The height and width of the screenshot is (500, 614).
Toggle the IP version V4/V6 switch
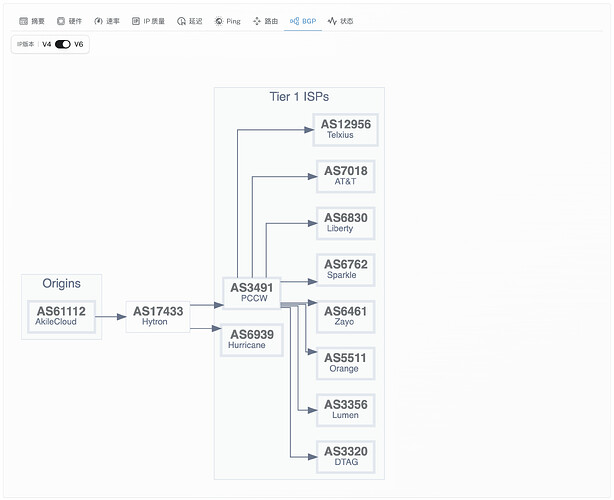tap(63, 44)
